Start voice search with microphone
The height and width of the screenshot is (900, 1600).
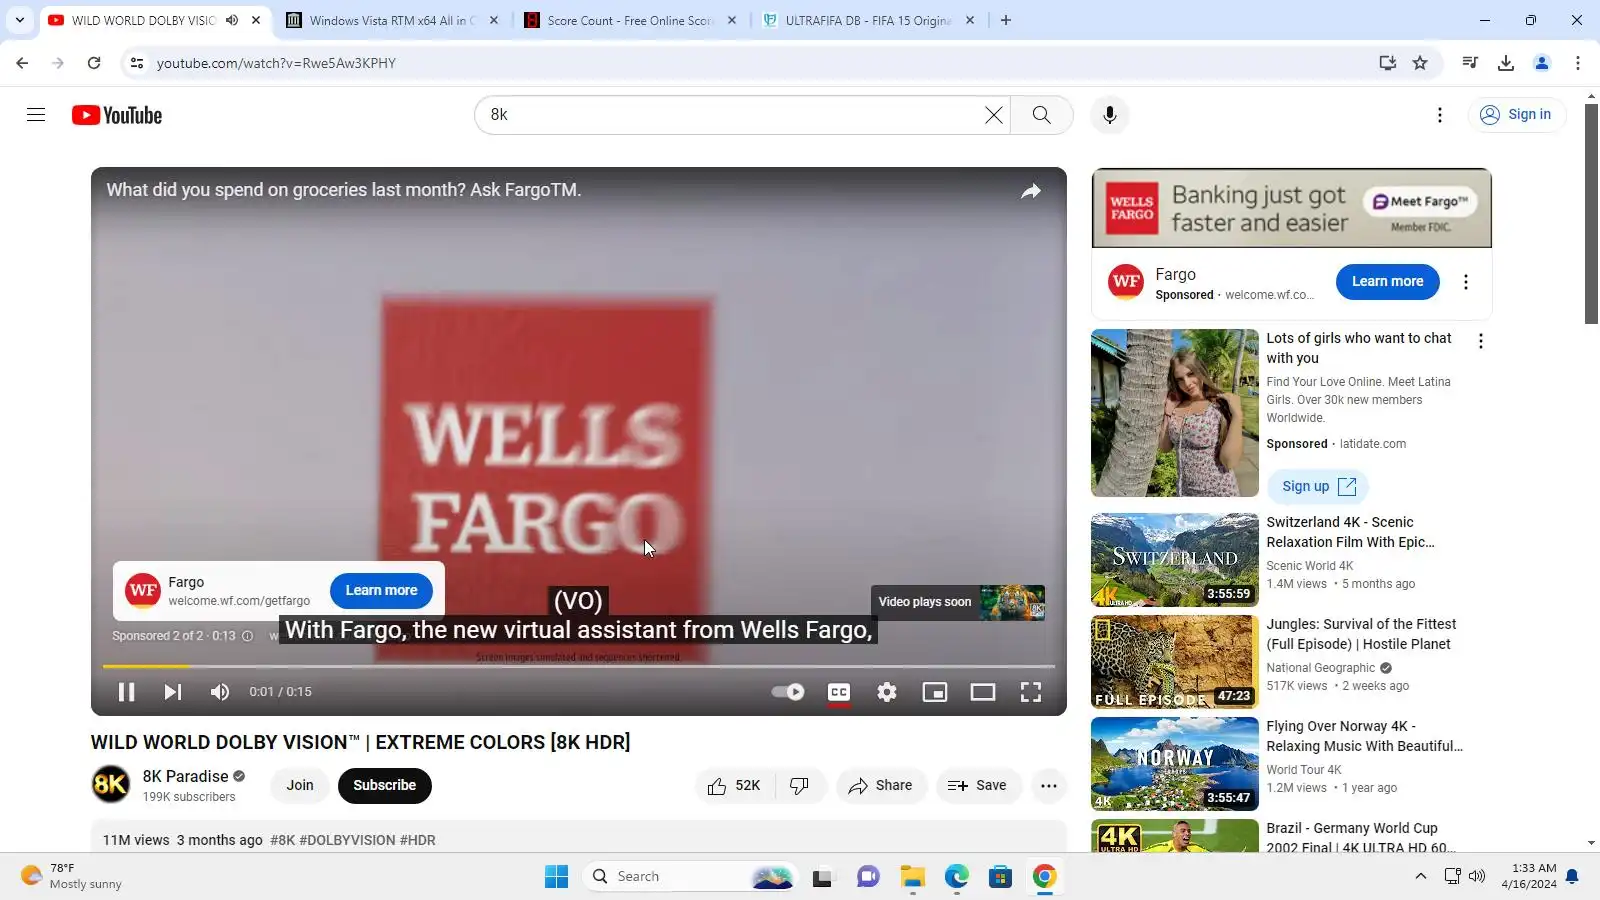1109,115
